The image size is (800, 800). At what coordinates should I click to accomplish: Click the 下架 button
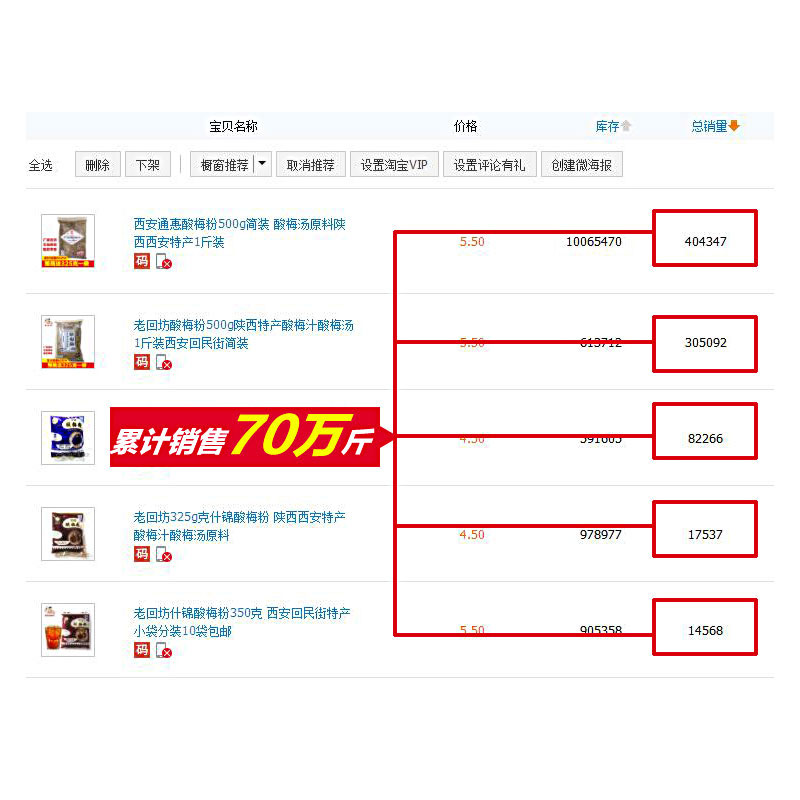(x=148, y=164)
